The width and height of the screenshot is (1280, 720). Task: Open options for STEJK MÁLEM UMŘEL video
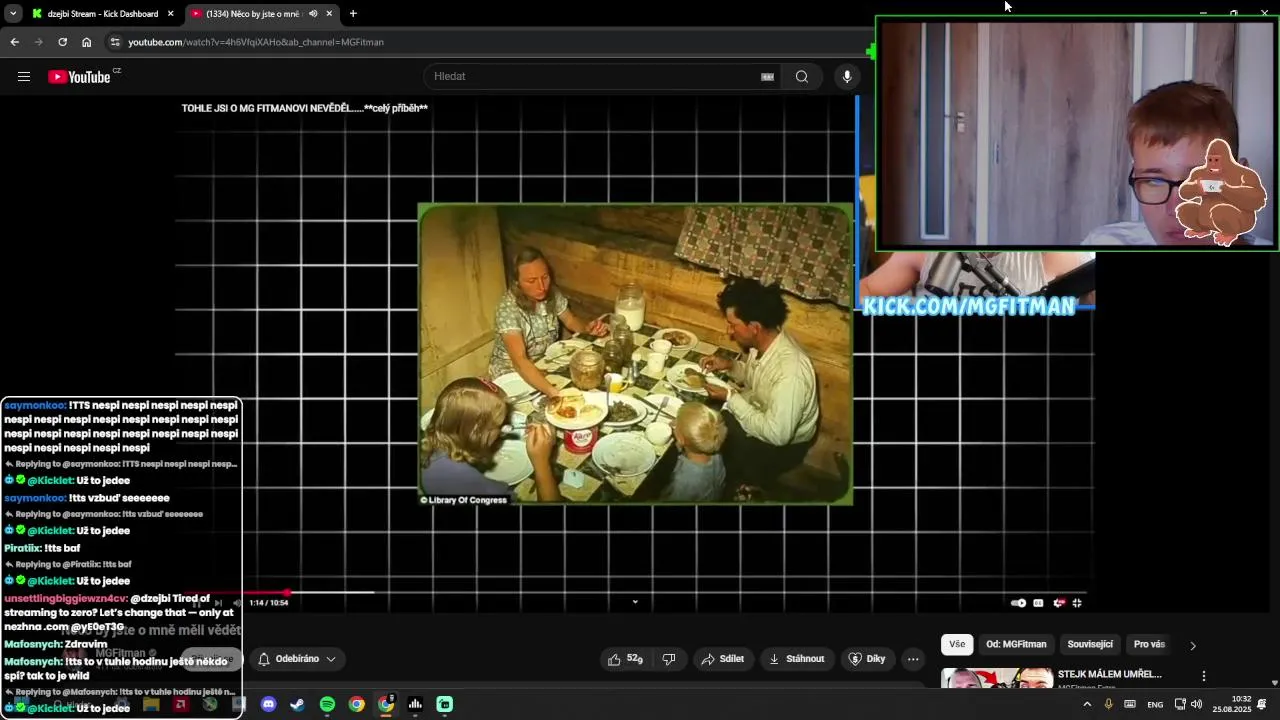click(1204, 676)
